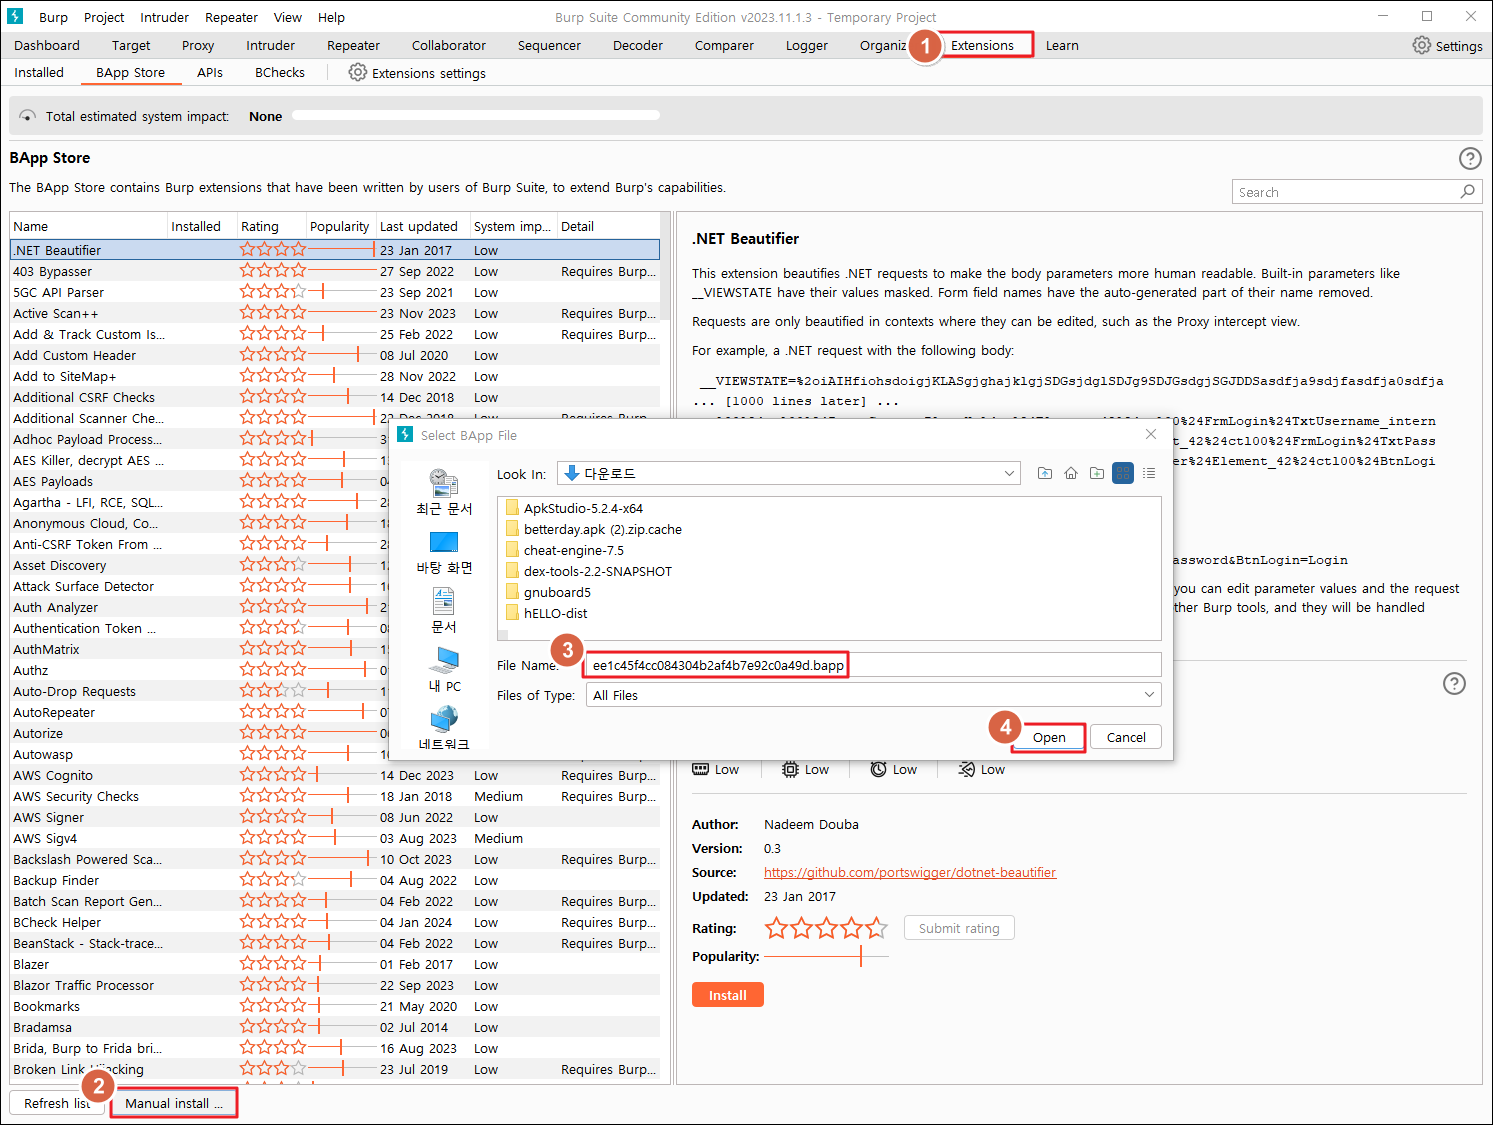This screenshot has height=1125, width=1493.
Task: Select the dex-tools-2.2-SNAPSHOT folder
Action: (x=588, y=571)
